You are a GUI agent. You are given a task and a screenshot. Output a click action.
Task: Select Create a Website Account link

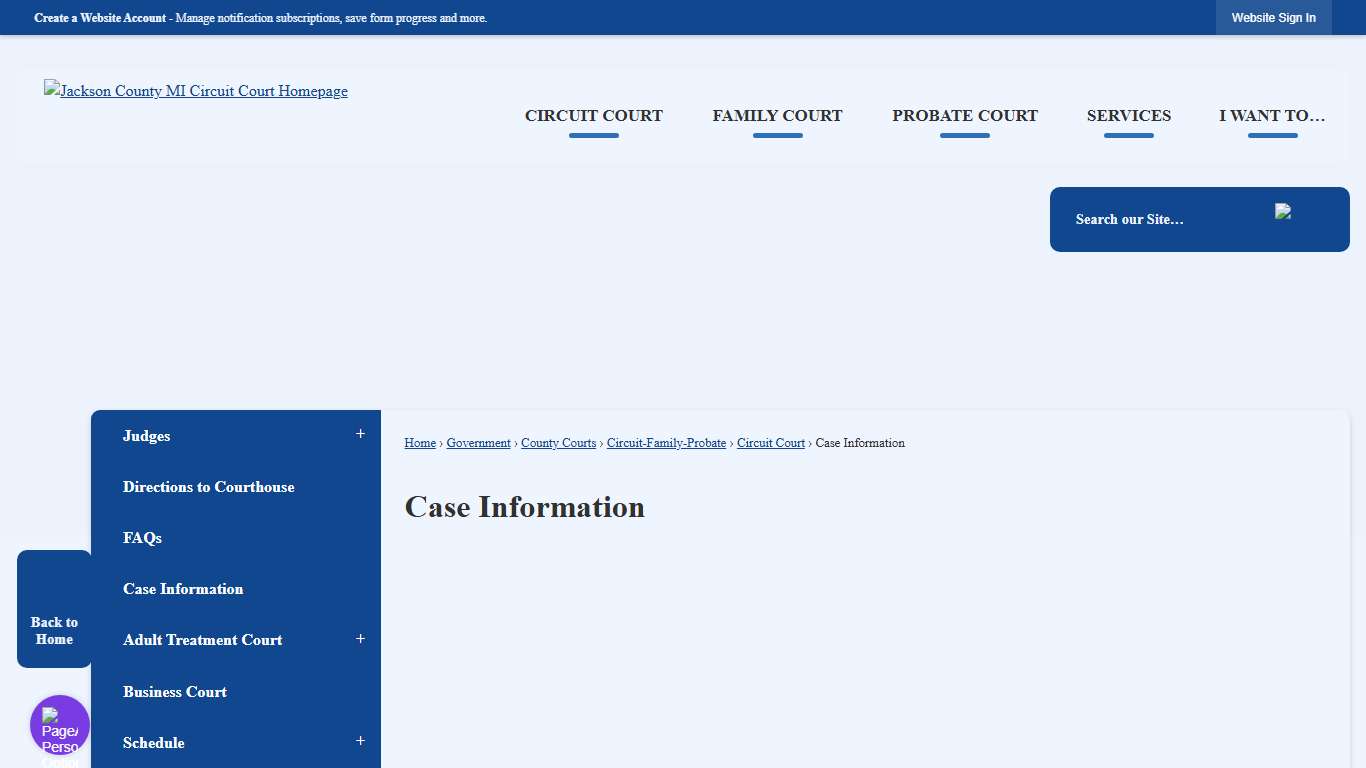99,17
